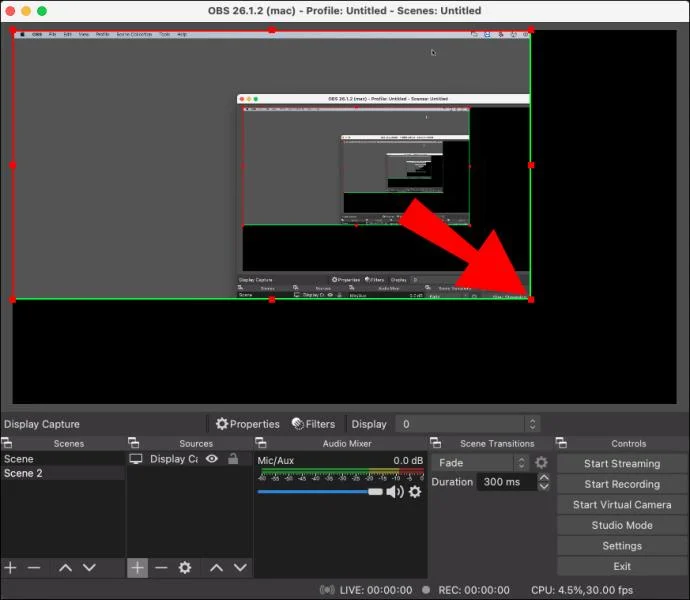Move the source up in Sources list

tap(217, 567)
